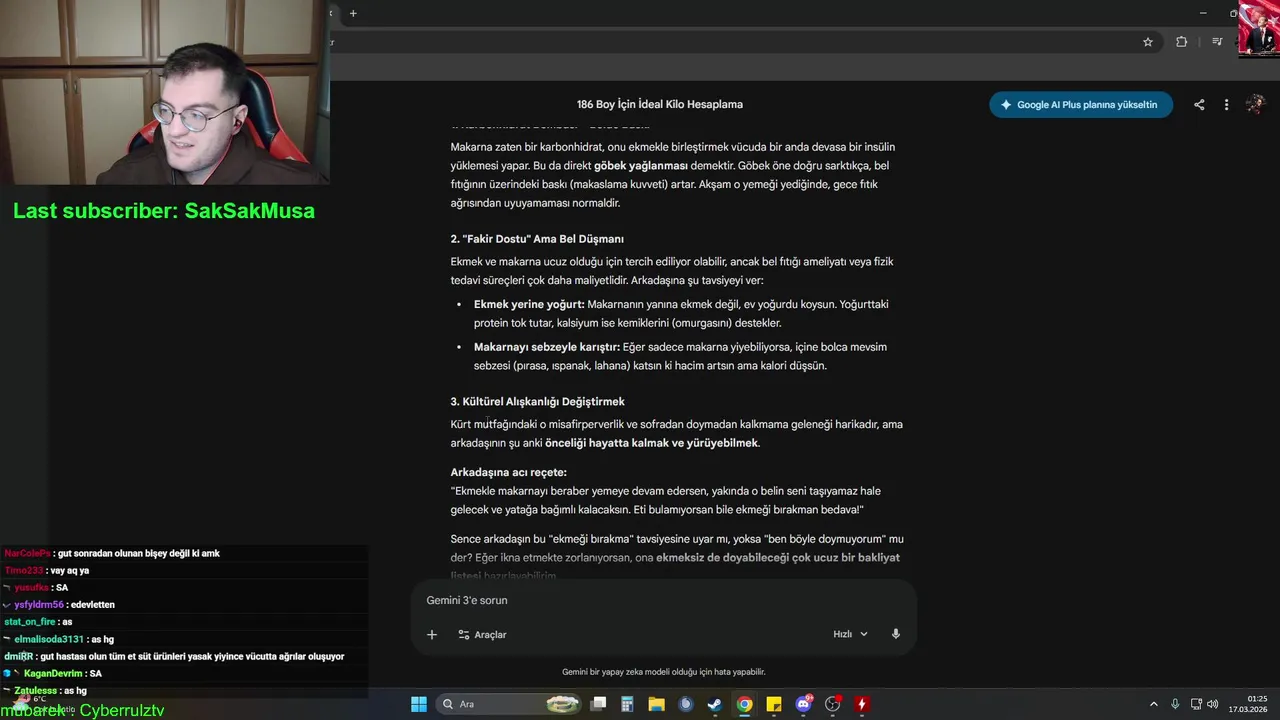
Task: Click the text 'Arkadaşına acı reçete:'
Action: click(x=508, y=472)
